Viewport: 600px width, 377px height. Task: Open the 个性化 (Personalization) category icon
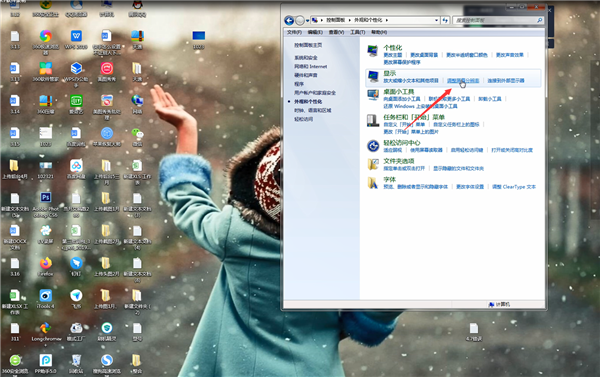click(x=372, y=51)
